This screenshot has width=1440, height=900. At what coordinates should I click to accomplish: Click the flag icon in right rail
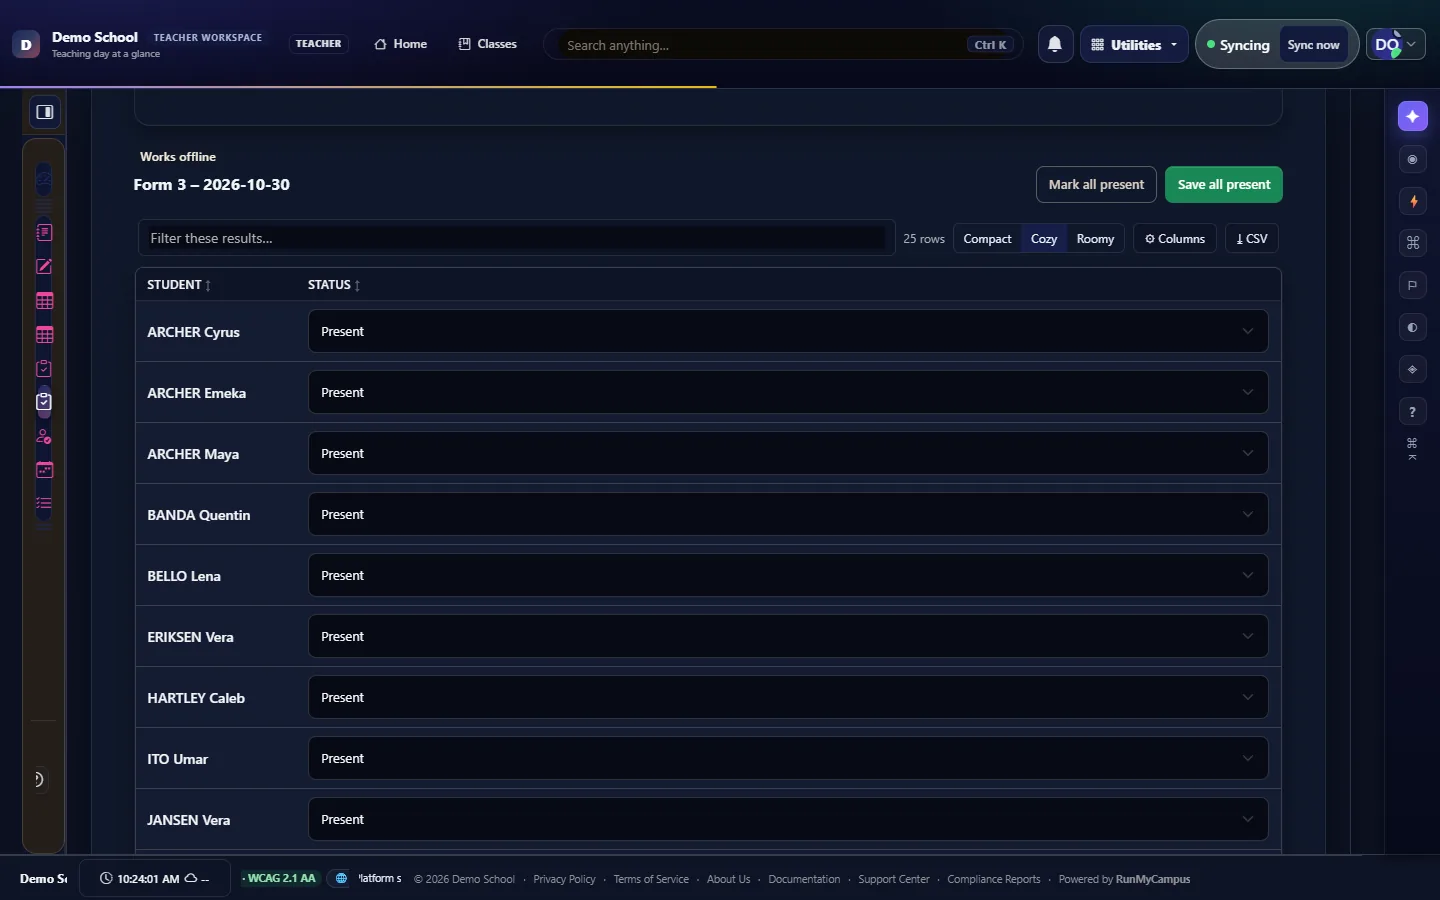[1413, 285]
